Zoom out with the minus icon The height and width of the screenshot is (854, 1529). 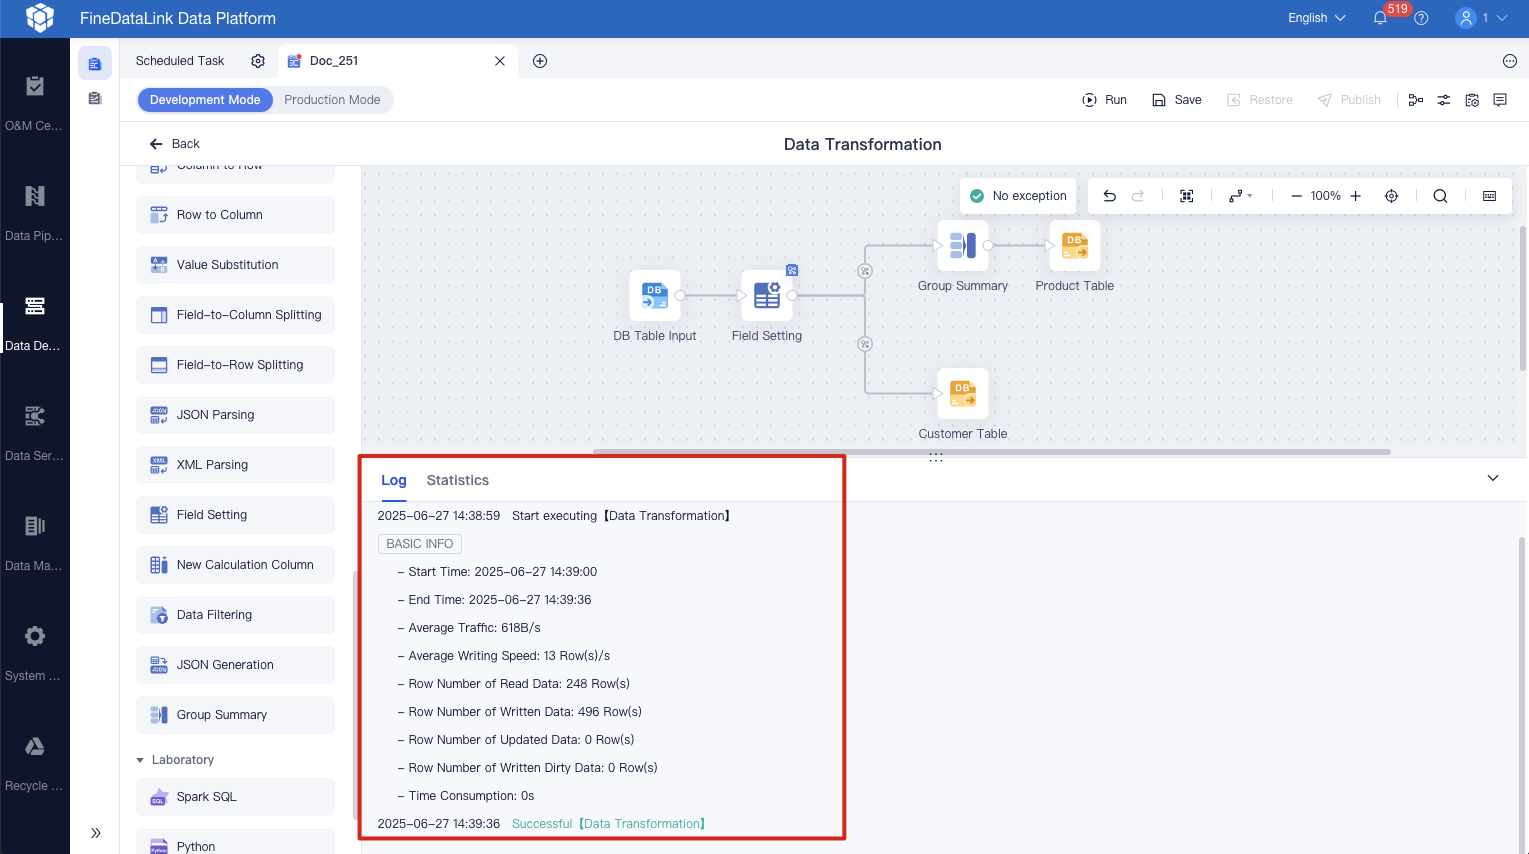[x=1296, y=196]
